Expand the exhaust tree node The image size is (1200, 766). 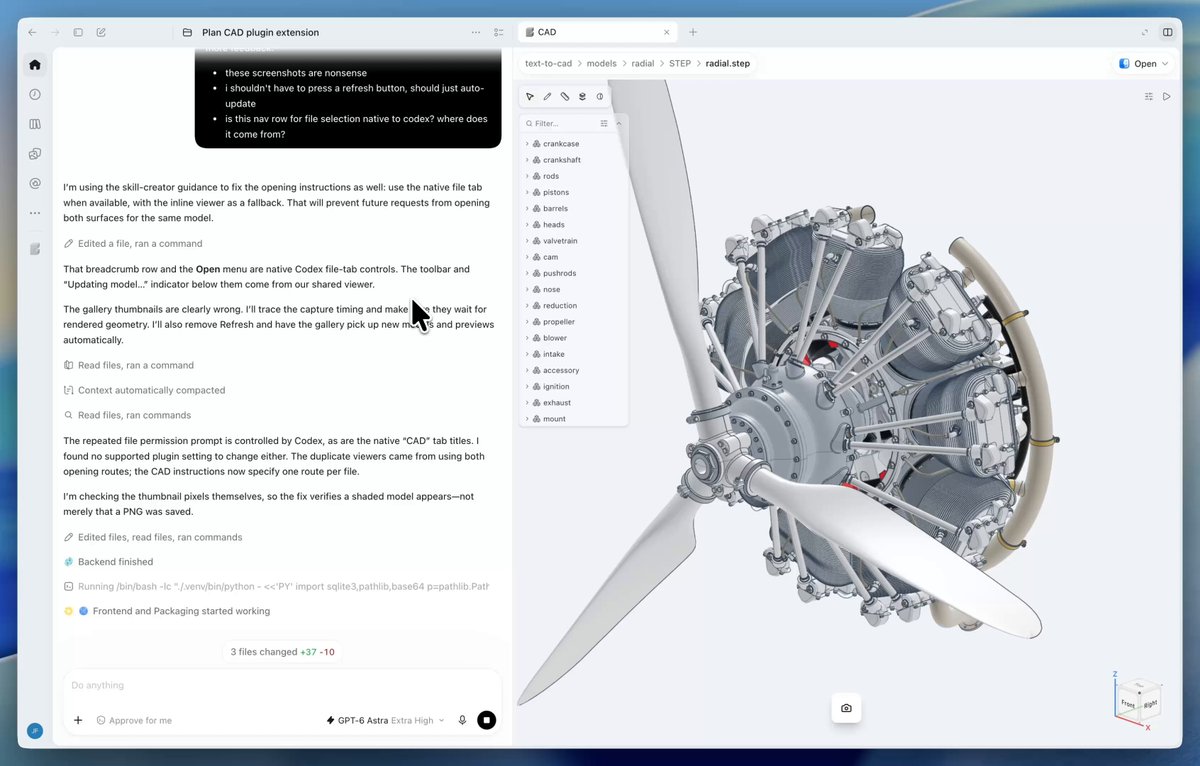click(527, 403)
